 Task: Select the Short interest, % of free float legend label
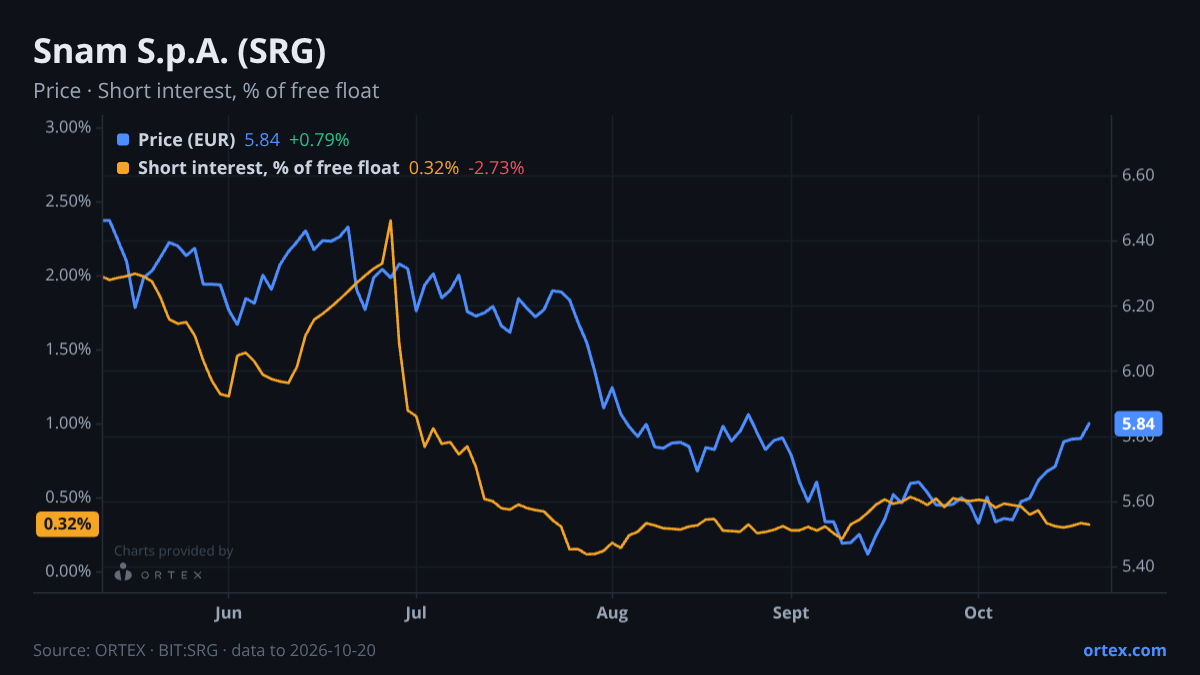[x=268, y=168]
